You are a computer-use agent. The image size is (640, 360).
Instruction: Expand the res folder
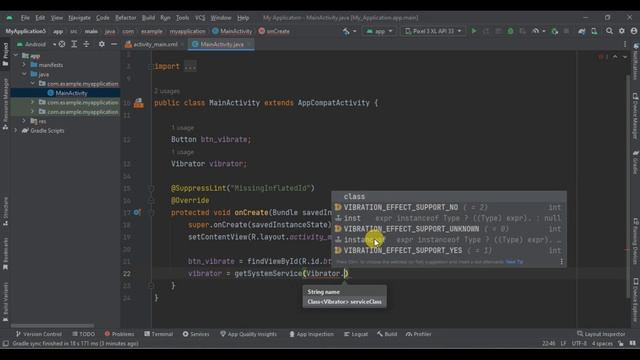(24, 121)
